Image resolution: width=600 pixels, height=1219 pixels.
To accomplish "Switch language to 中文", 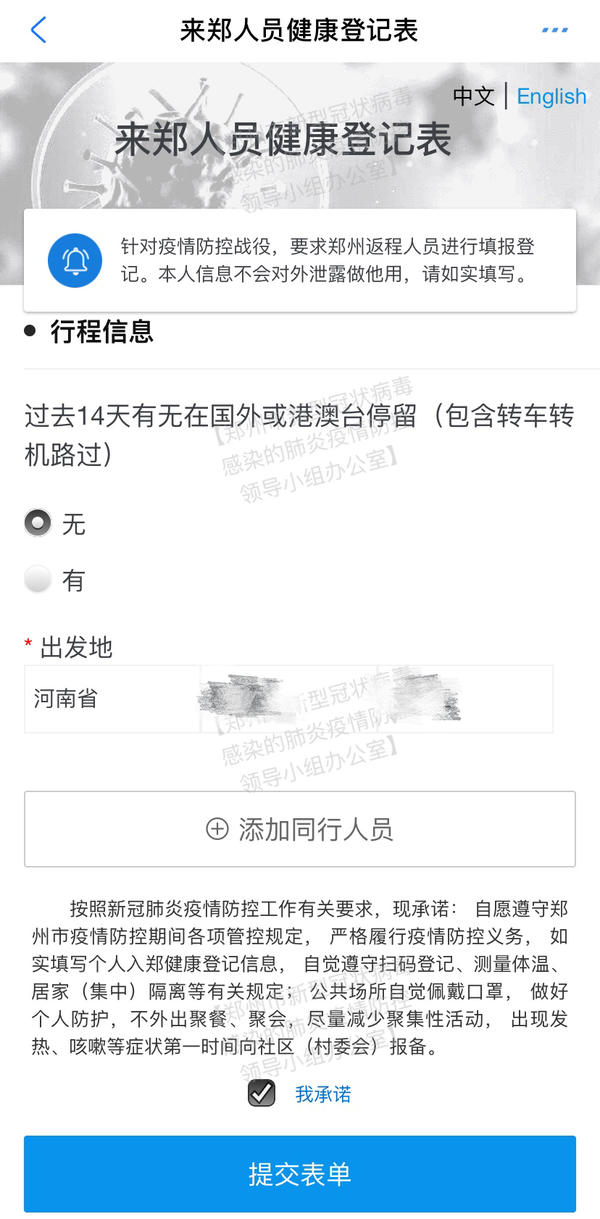I will (474, 96).
